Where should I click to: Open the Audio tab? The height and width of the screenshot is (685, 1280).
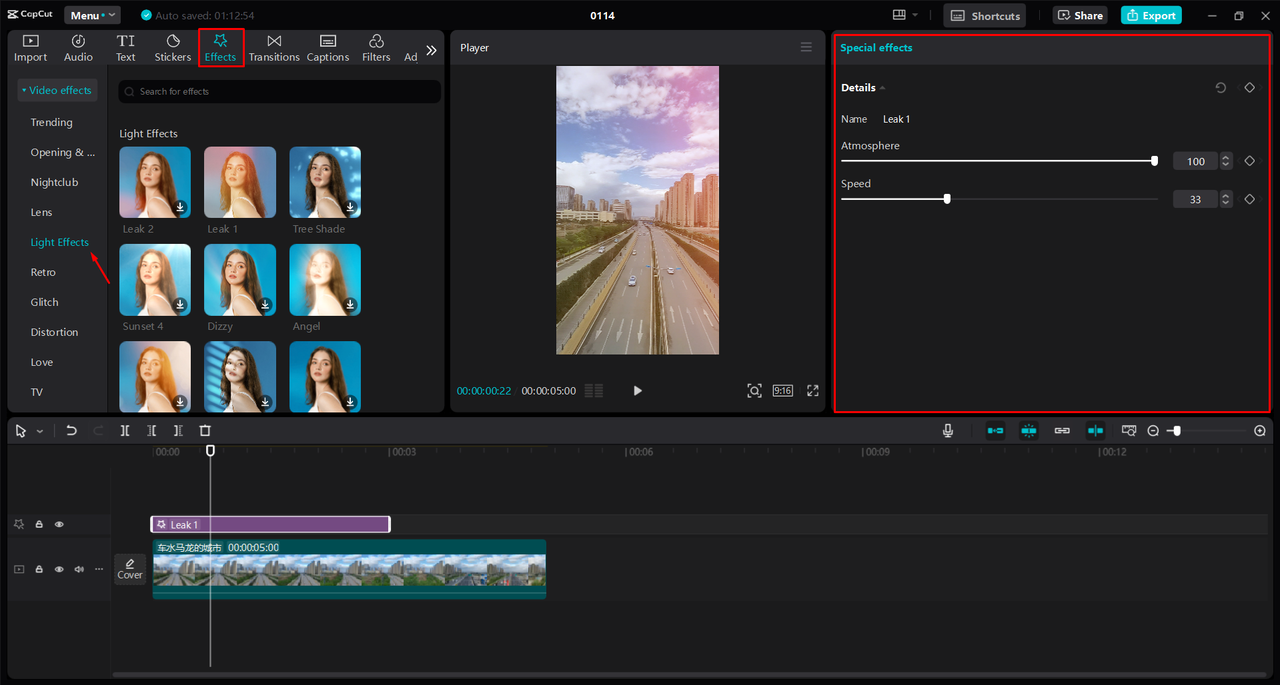click(x=78, y=47)
